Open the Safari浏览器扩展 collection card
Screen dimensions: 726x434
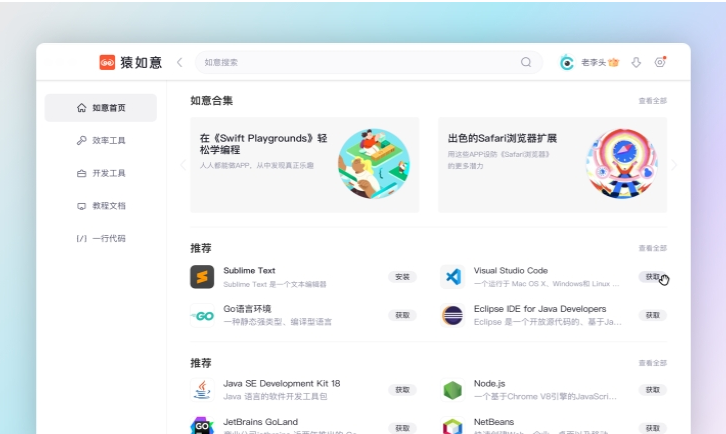tap(552, 165)
